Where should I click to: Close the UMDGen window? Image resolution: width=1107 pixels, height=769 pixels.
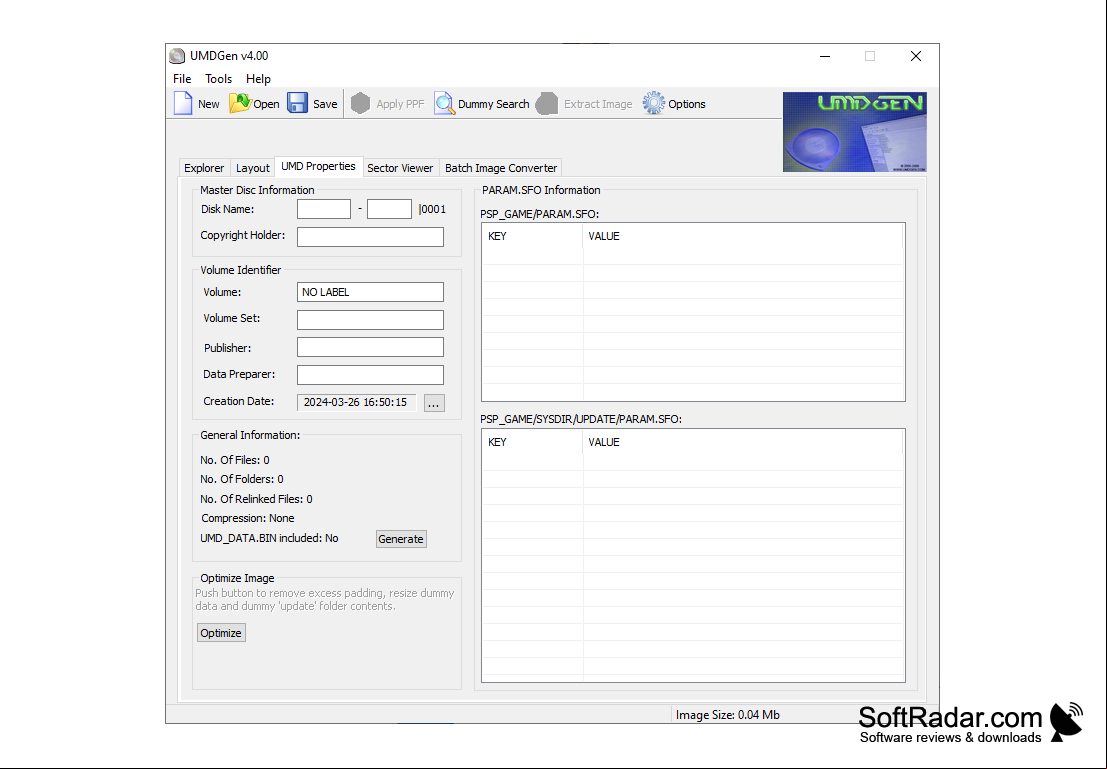tap(916, 56)
